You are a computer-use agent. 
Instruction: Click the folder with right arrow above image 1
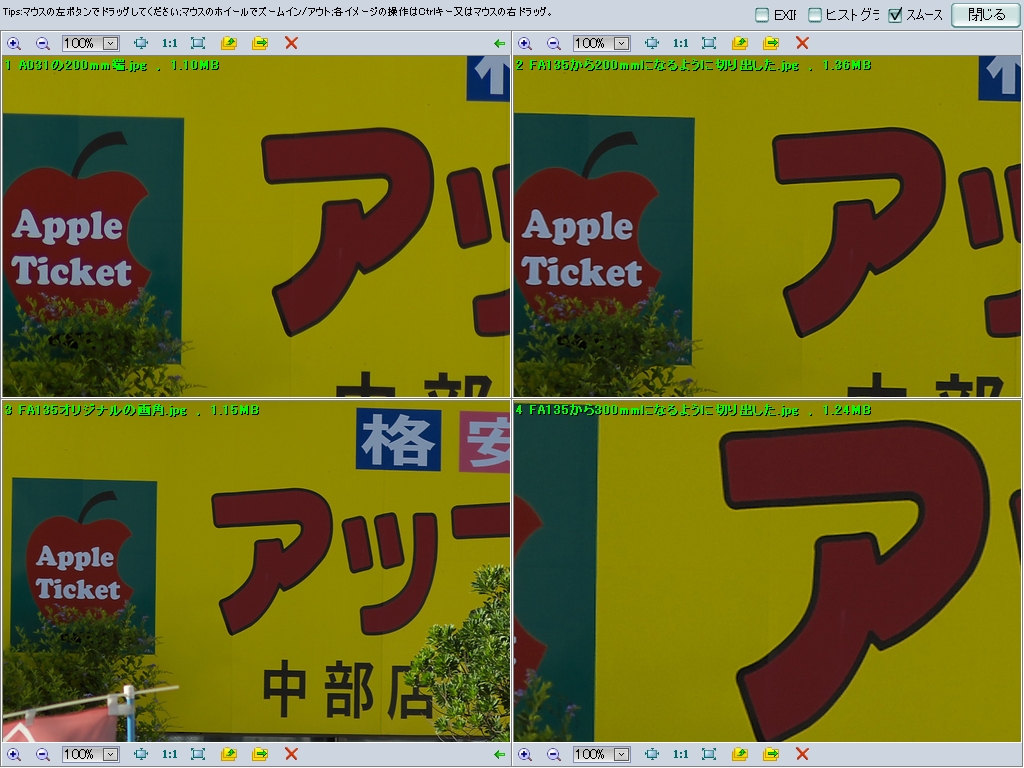tap(260, 43)
